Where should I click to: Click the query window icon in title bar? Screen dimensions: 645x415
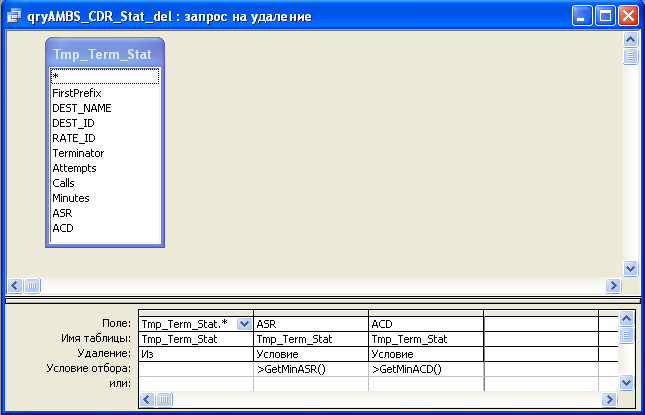tap(14, 16)
